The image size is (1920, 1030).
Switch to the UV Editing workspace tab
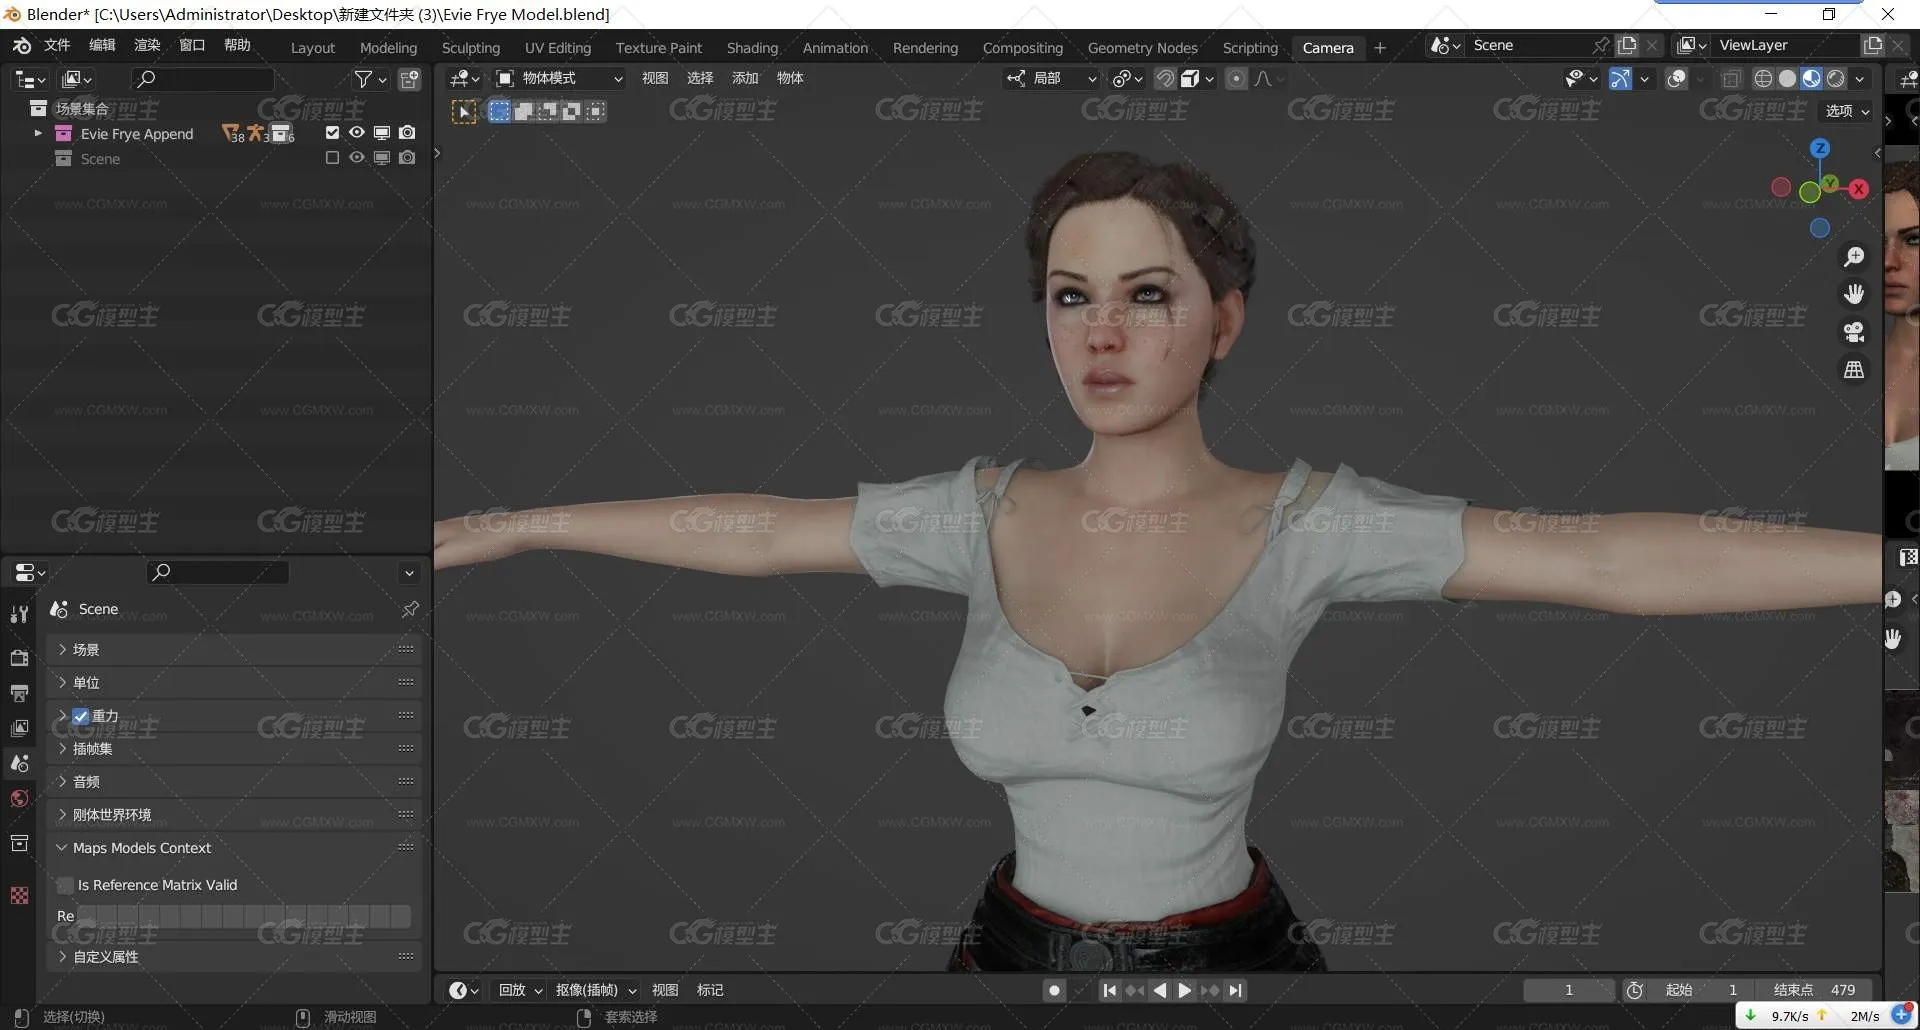(x=558, y=48)
